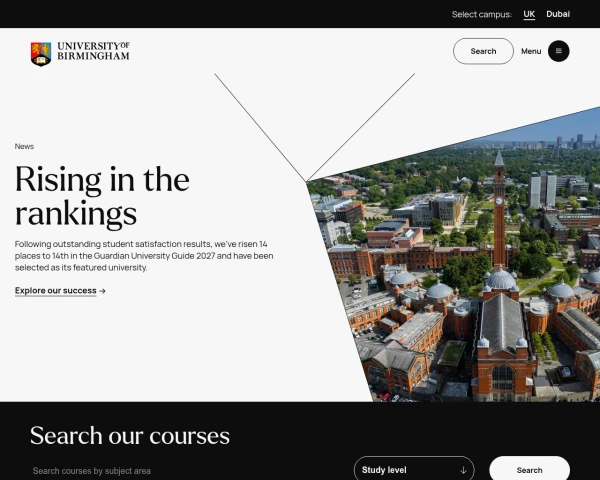Click the down arrow in Study level
600x480 pixels.
463,470
